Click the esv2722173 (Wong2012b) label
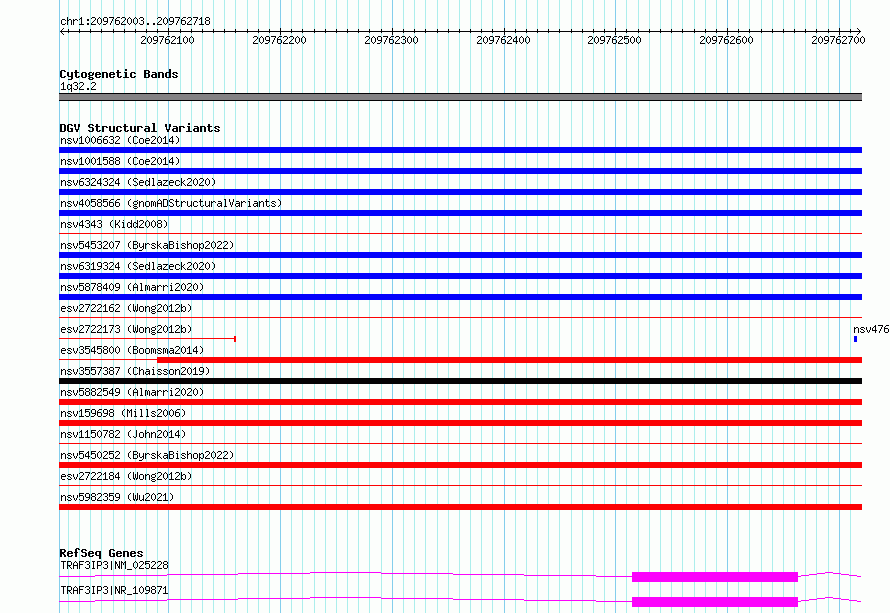Screen dimensions: 890x613 pos(126,329)
